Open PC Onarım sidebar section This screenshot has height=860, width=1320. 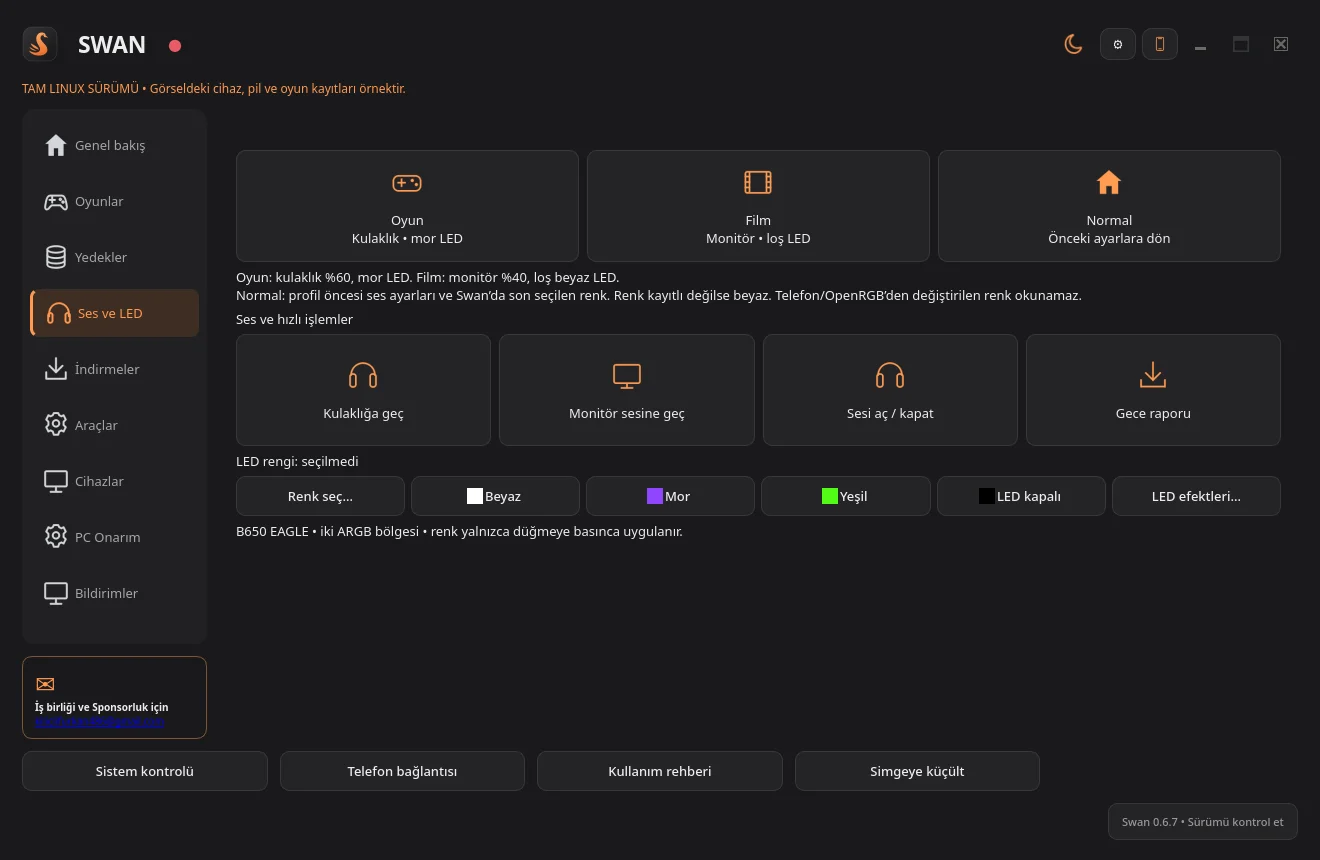(114, 537)
